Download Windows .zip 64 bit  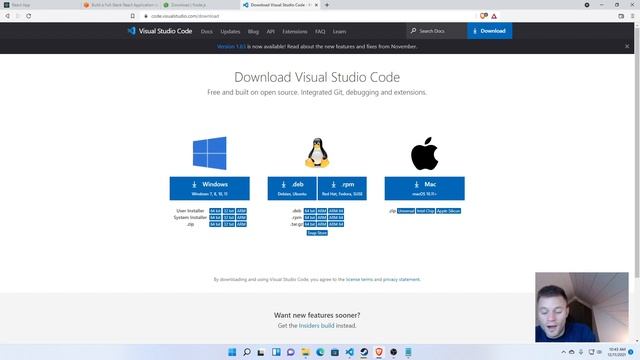tap(215, 224)
